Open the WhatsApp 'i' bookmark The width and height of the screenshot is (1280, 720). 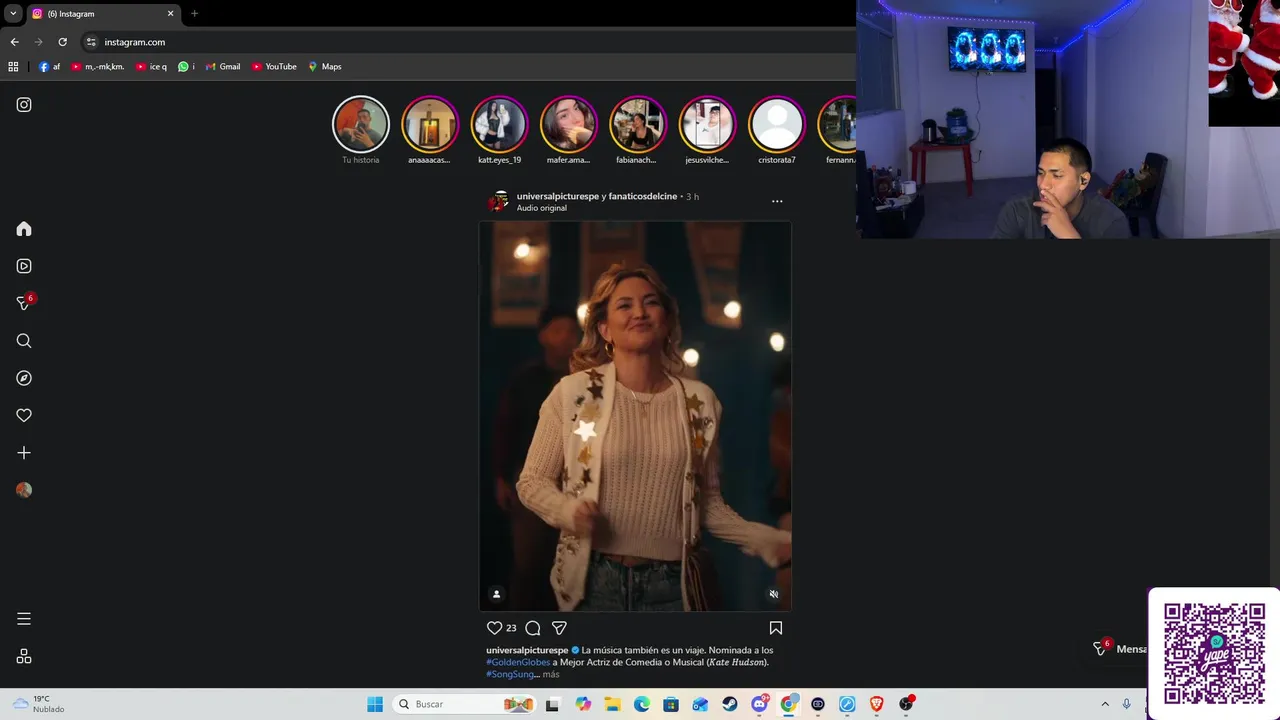tap(186, 67)
